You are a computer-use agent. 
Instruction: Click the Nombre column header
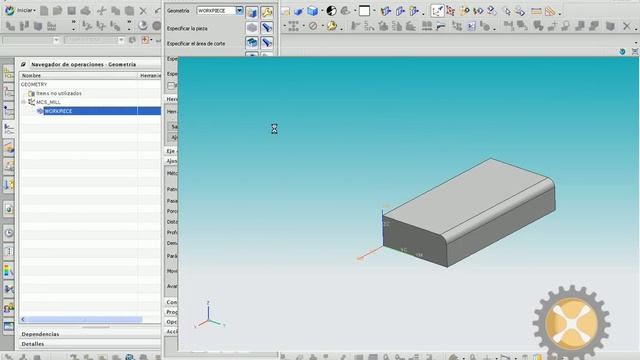[78, 76]
